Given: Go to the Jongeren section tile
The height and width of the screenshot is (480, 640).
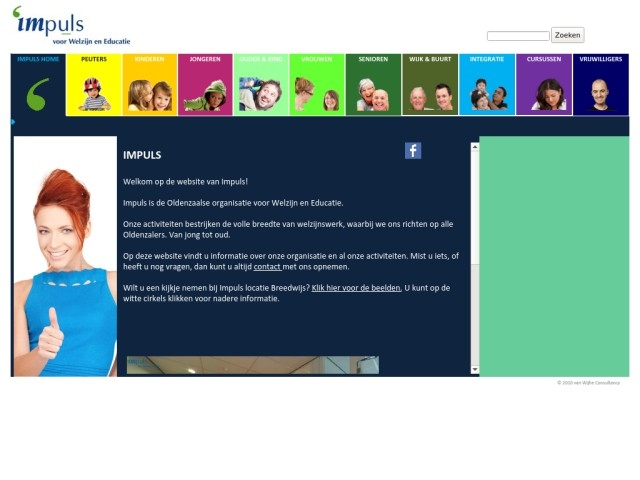Looking at the screenshot, I should 205,85.
